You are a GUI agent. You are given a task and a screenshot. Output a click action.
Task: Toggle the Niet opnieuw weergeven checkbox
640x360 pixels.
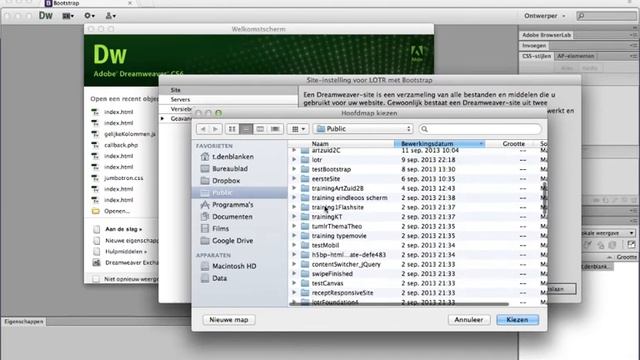(96, 279)
